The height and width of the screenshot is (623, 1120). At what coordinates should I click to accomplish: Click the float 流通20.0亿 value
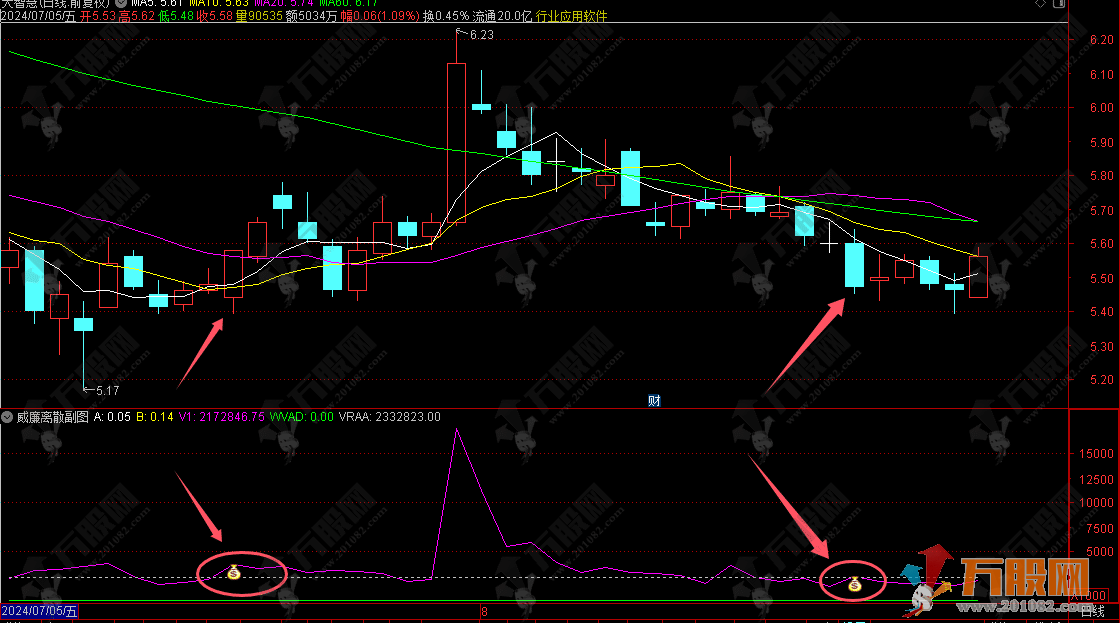[502, 16]
